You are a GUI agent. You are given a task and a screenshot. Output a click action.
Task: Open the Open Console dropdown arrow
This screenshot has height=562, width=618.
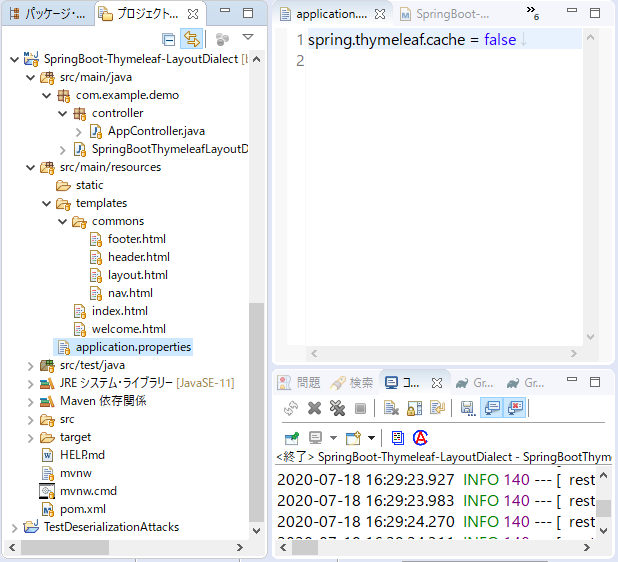(x=371, y=438)
